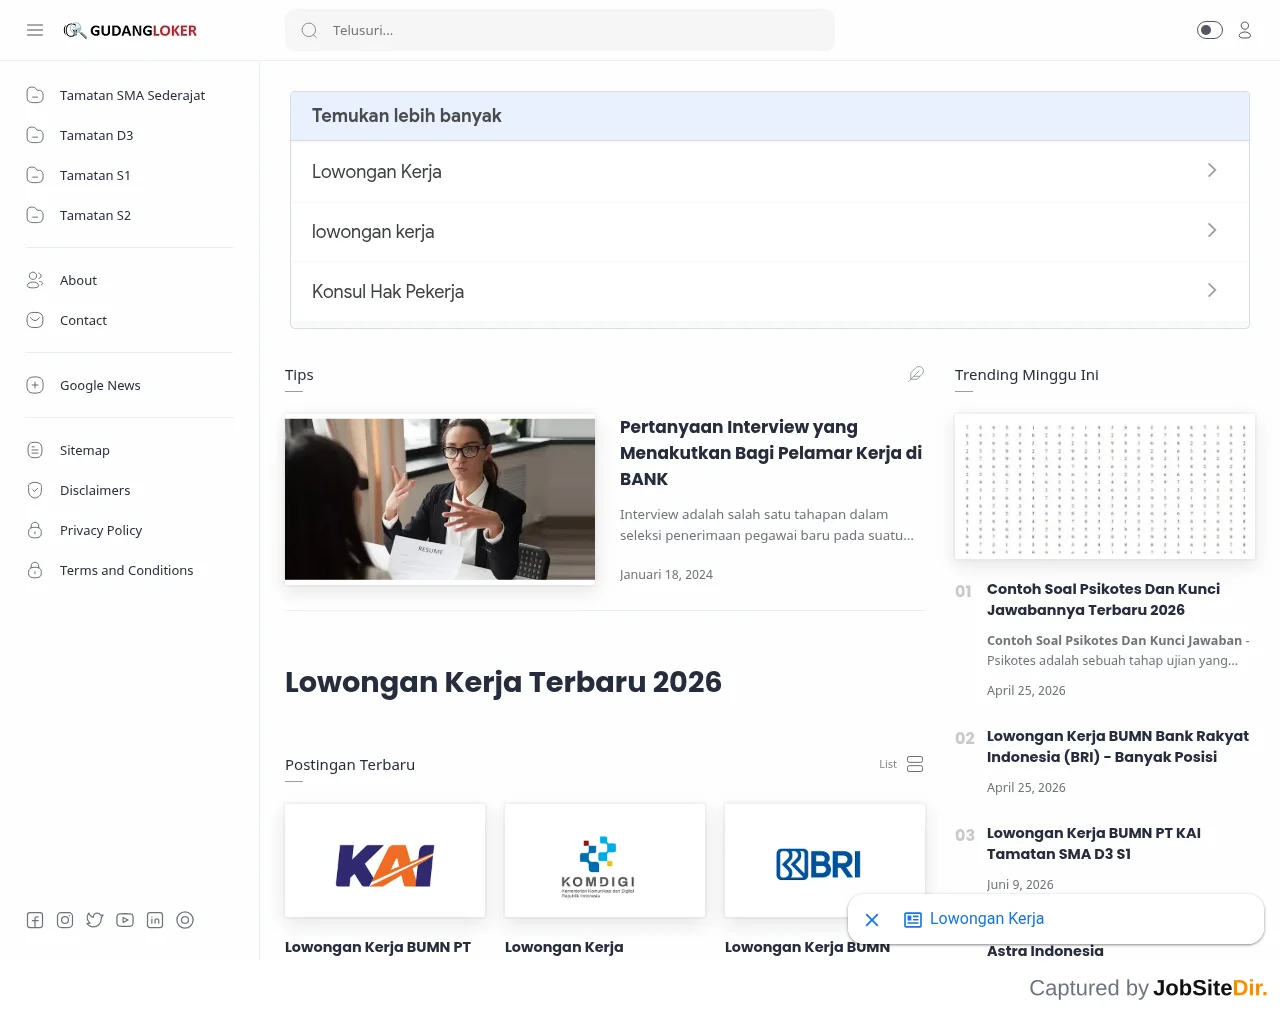Click the shield icon beside Disclaimers
Image resolution: width=1280 pixels, height=1018 pixels.
coord(35,490)
